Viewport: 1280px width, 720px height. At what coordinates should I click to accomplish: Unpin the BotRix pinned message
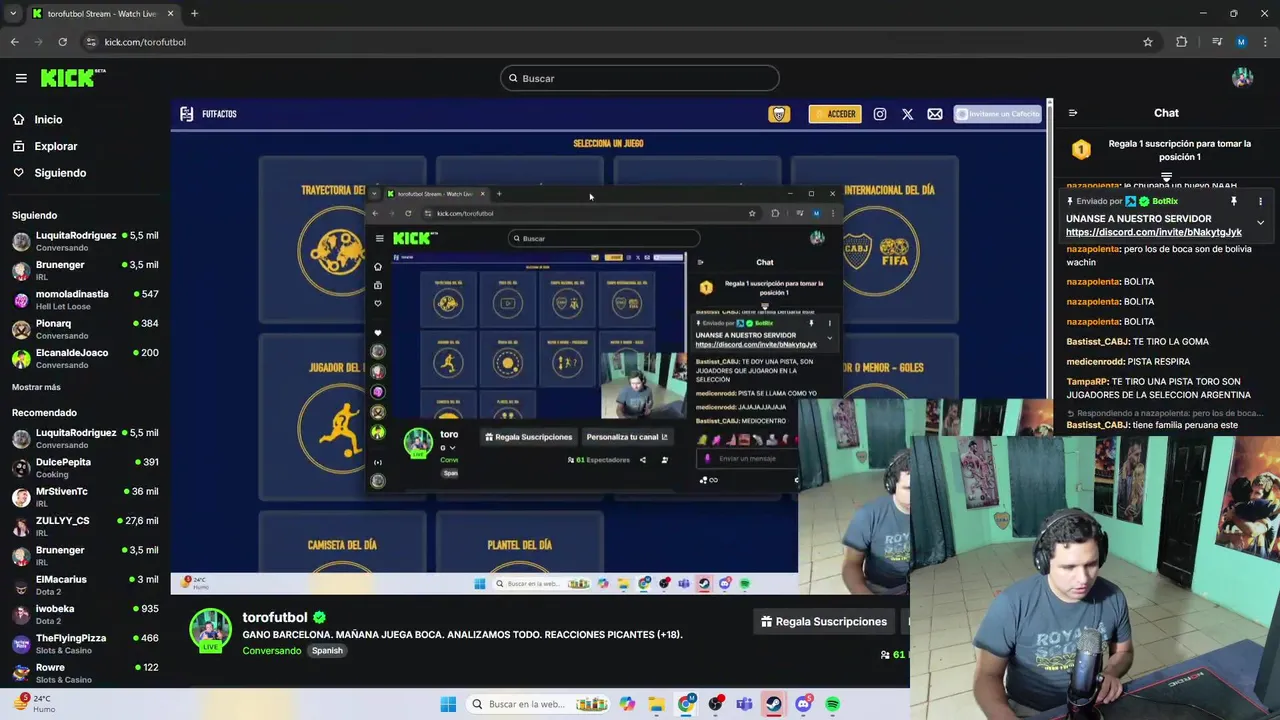pyautogui.click(x=1234, y=201)
